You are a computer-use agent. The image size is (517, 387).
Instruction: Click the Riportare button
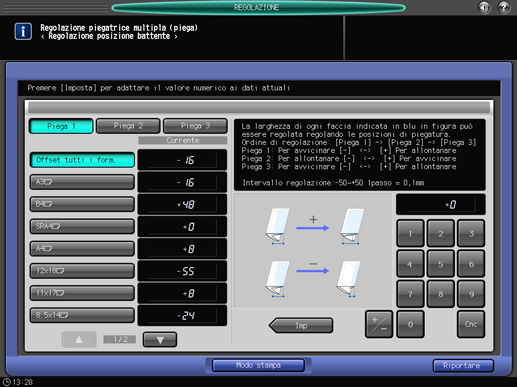pos(463,366)
